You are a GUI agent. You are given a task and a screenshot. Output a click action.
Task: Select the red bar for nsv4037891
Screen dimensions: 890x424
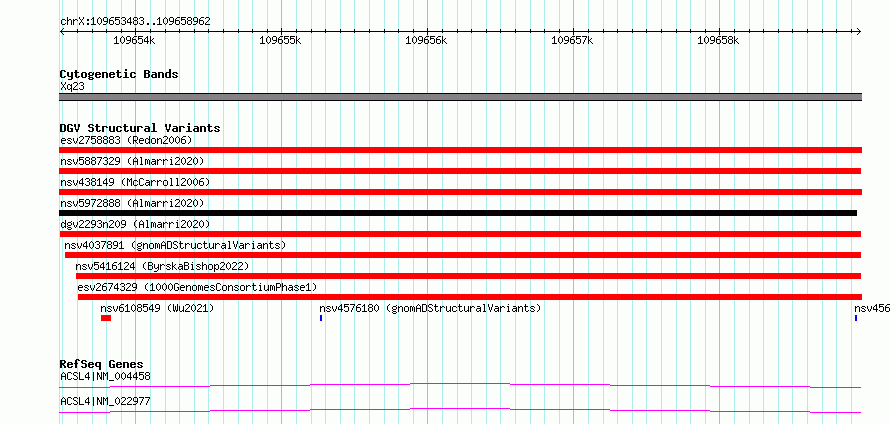(463, 255)
